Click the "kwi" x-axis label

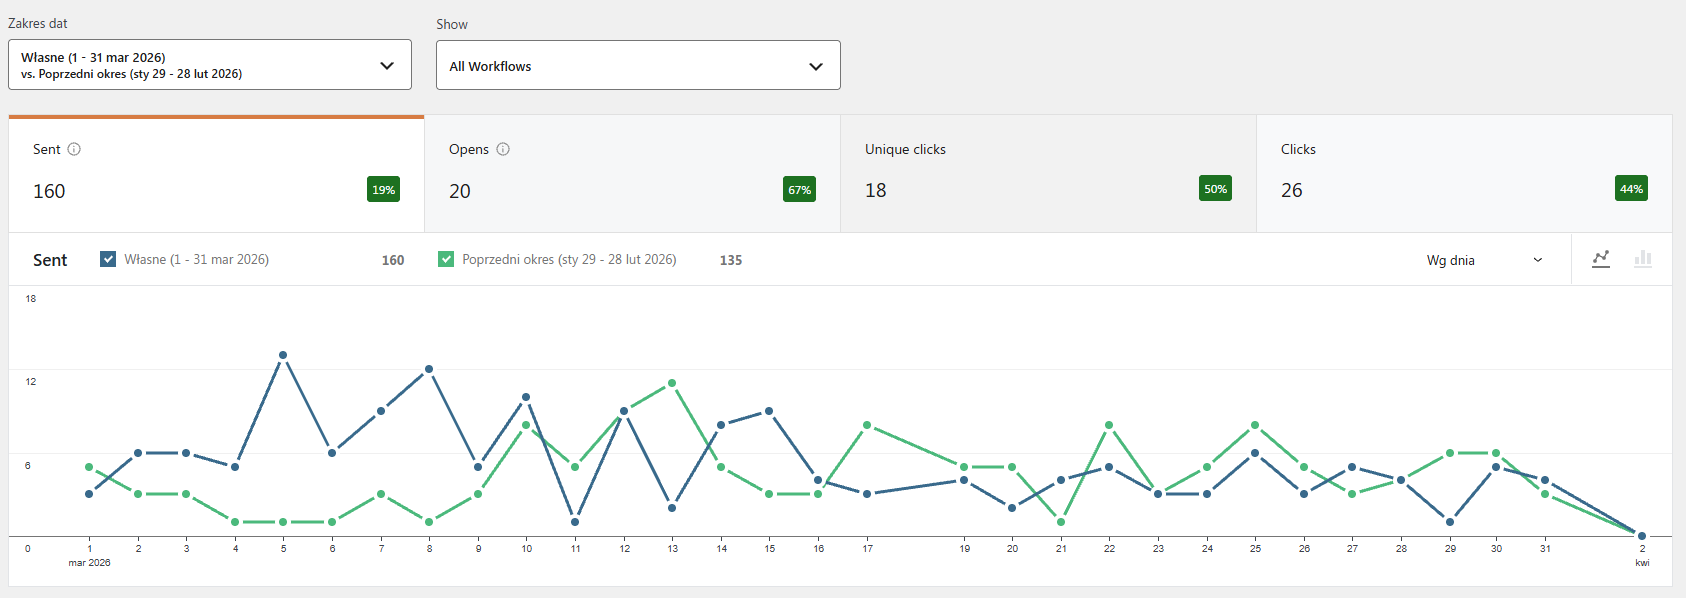click(1642, 563)
